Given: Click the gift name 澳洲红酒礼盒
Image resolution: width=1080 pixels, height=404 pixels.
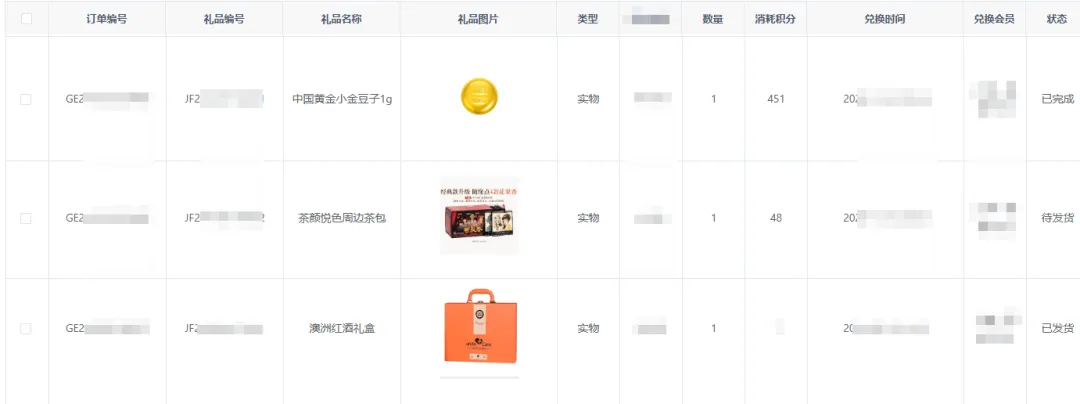Looking at the screenshot, I should [x=341, y=328].
